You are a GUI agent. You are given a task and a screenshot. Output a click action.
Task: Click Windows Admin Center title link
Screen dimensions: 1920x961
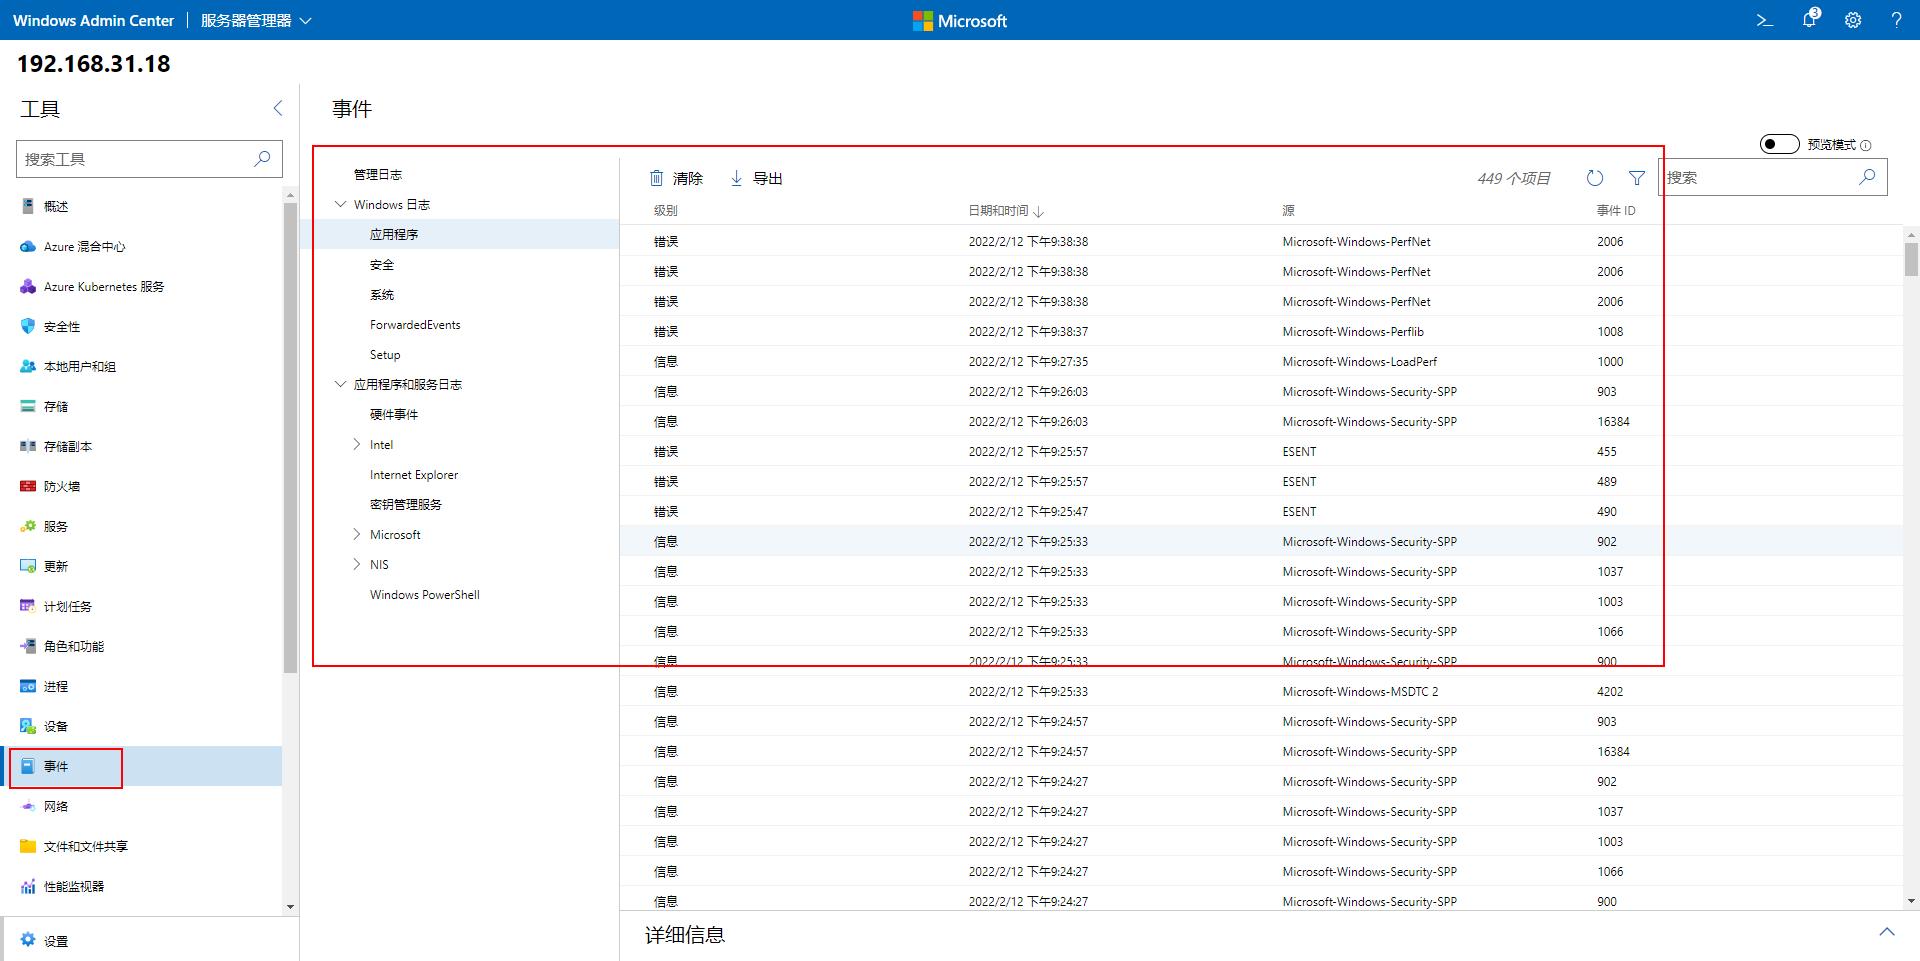click(x=93, y=20)
